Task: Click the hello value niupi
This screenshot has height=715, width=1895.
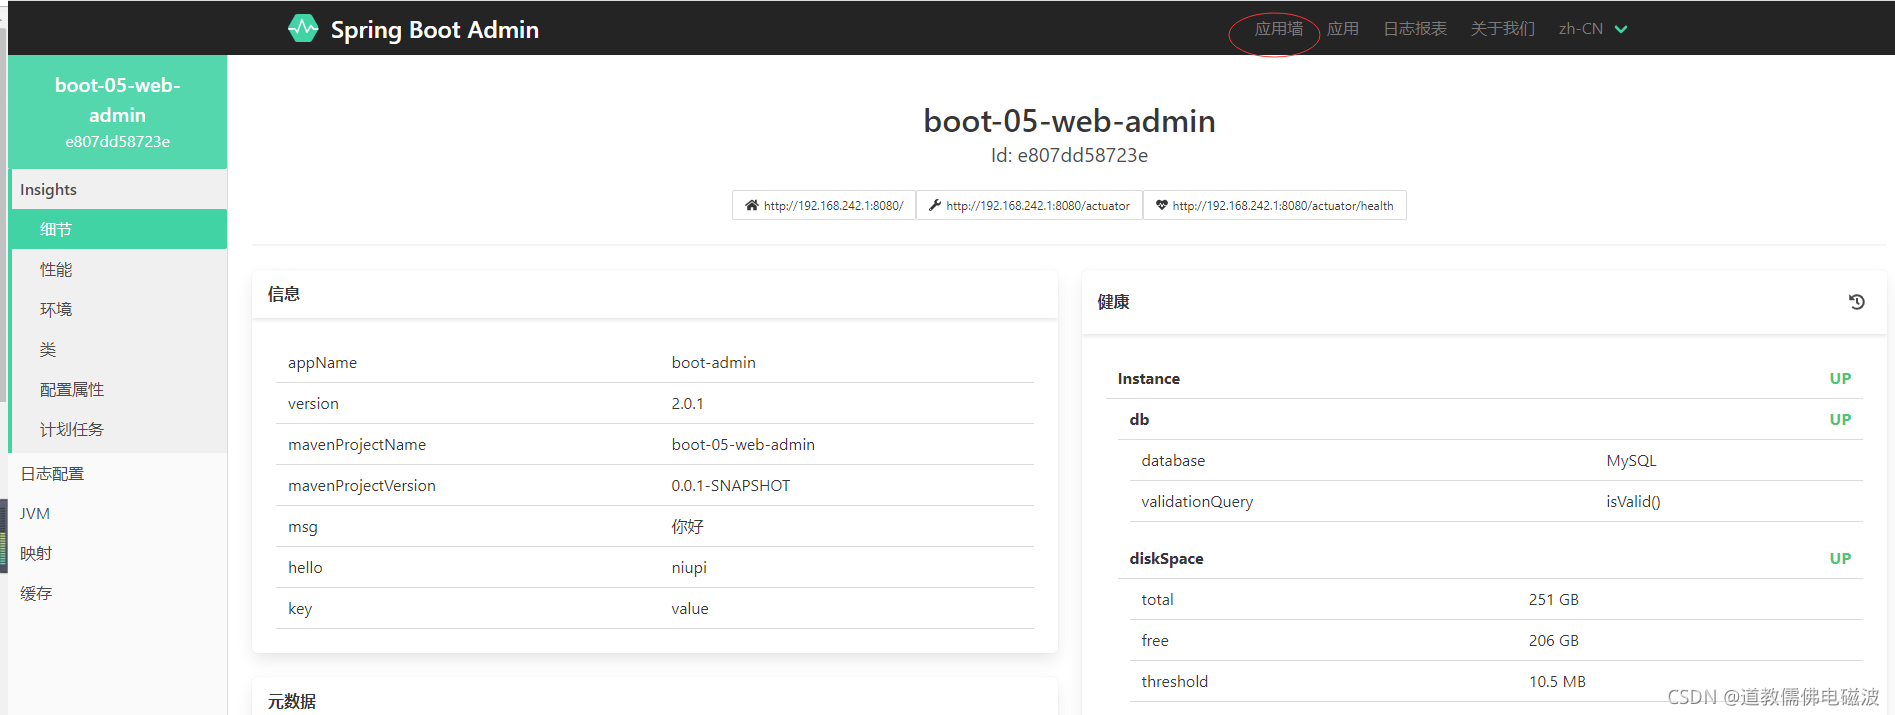Action: click(x=689, y=567)
